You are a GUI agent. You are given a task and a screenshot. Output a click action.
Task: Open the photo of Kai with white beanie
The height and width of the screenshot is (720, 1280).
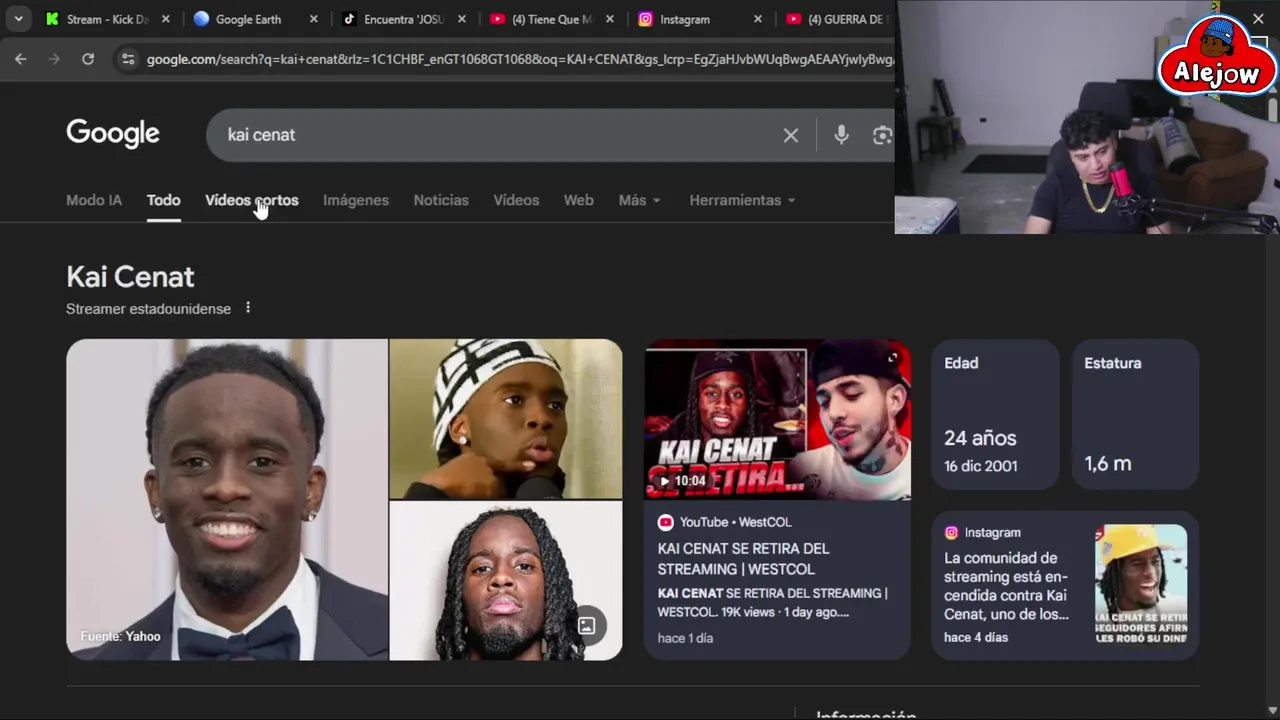click(x=505, y=418)
